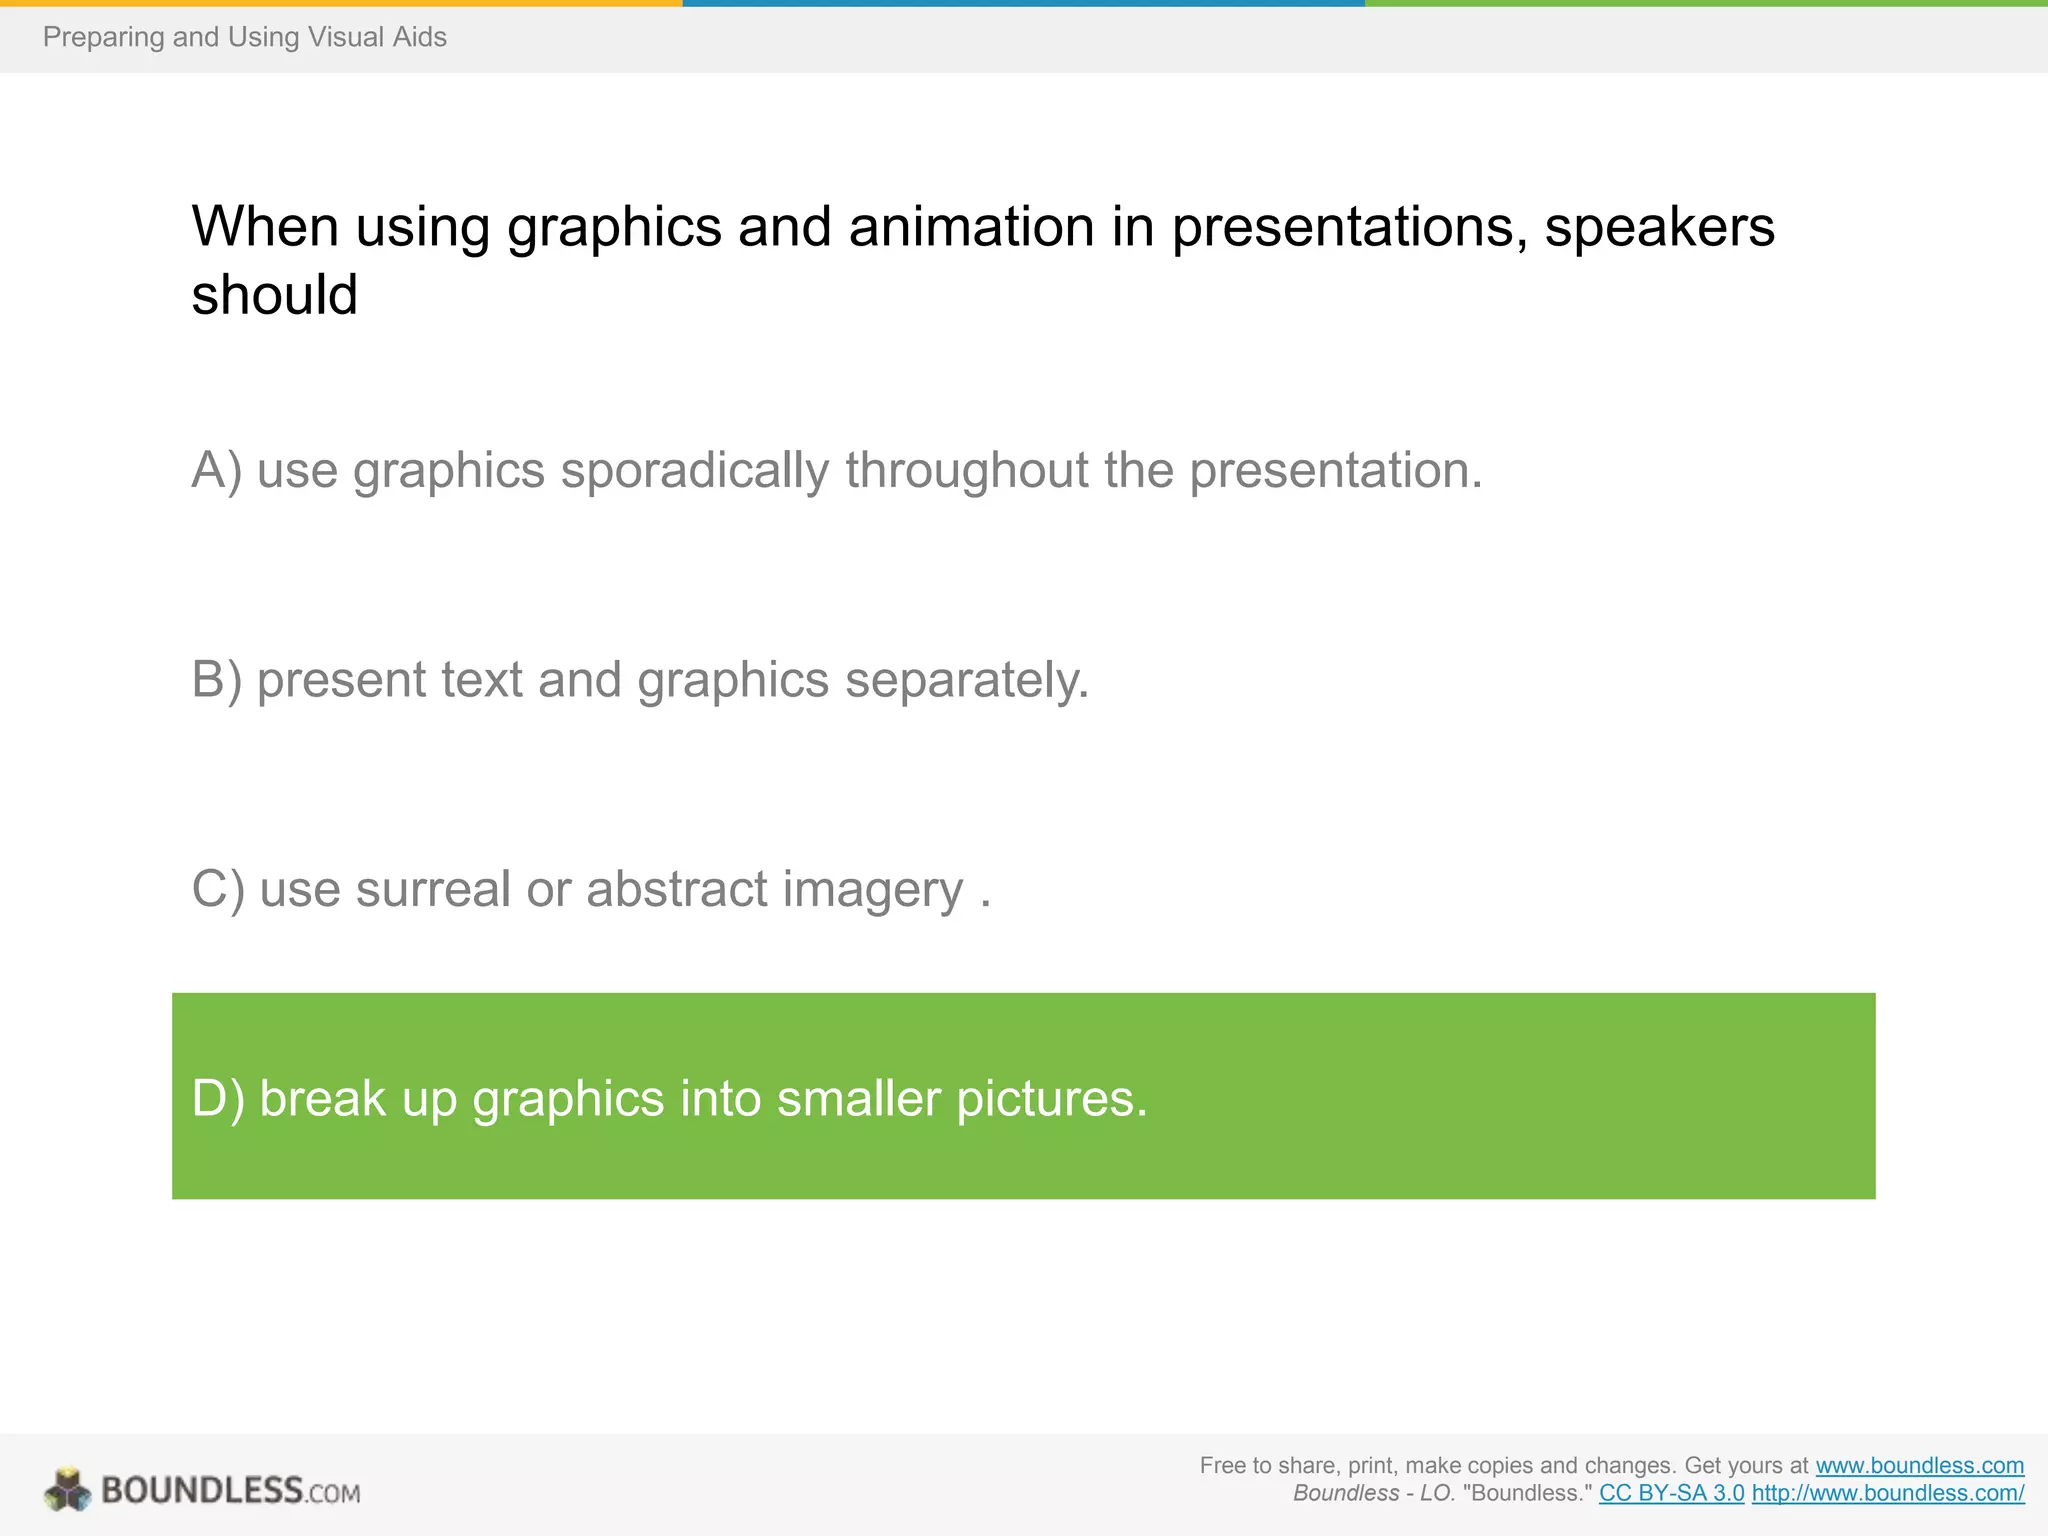Click the header 'Preparing and Using Visual Aids'
The image size is (2048, 1536).
(x=245, y=37)
